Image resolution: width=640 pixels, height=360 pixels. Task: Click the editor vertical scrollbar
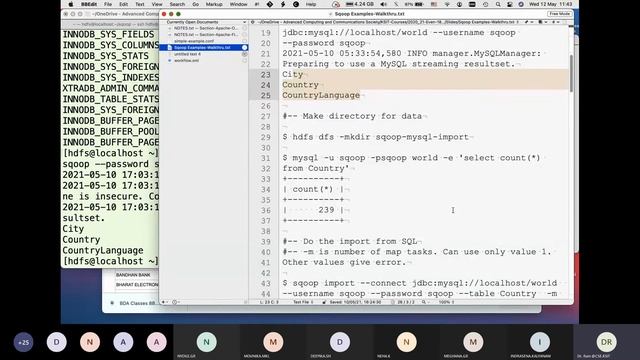(571, 73)
